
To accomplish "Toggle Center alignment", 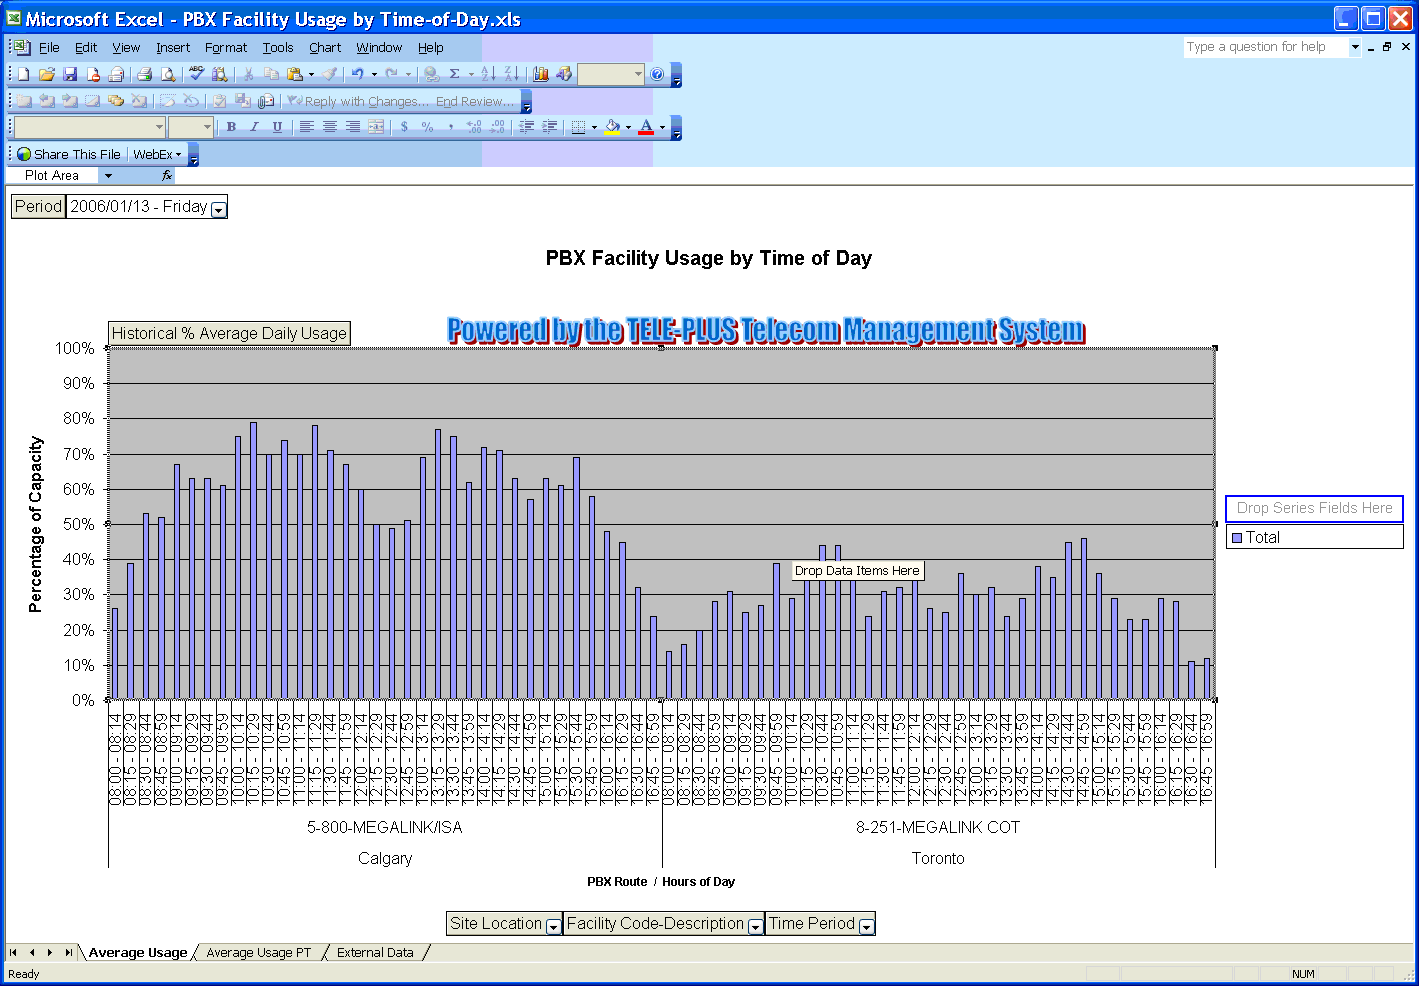I will point(330,127).
